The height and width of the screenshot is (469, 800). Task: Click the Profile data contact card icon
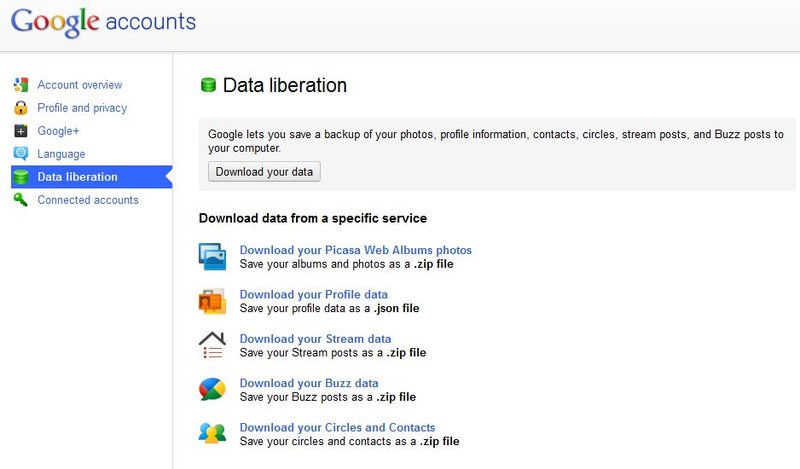(212, 301)
